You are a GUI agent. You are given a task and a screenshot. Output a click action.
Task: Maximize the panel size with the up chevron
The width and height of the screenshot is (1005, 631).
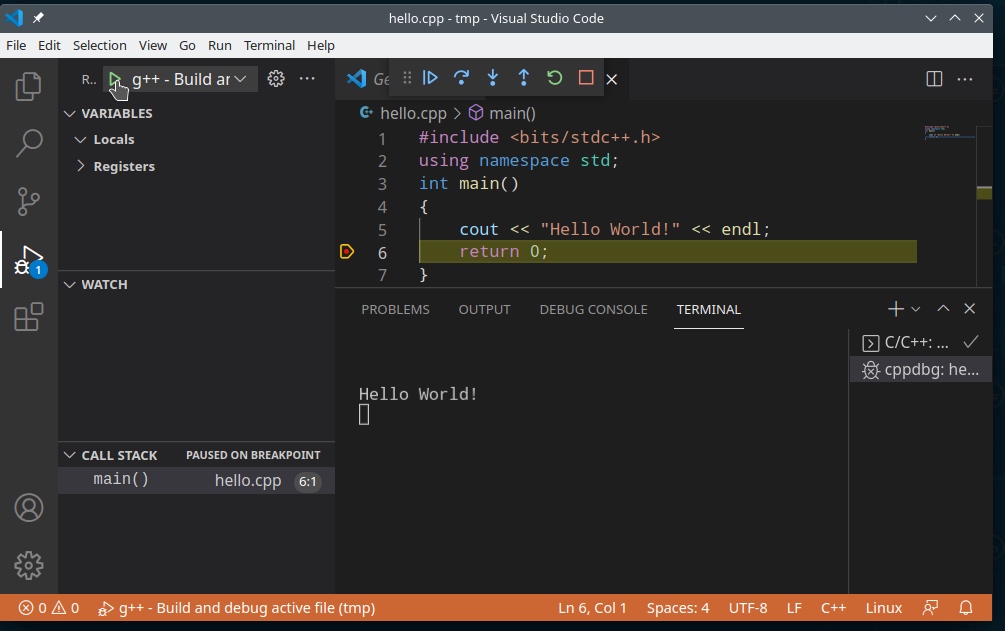click(943, 309)
